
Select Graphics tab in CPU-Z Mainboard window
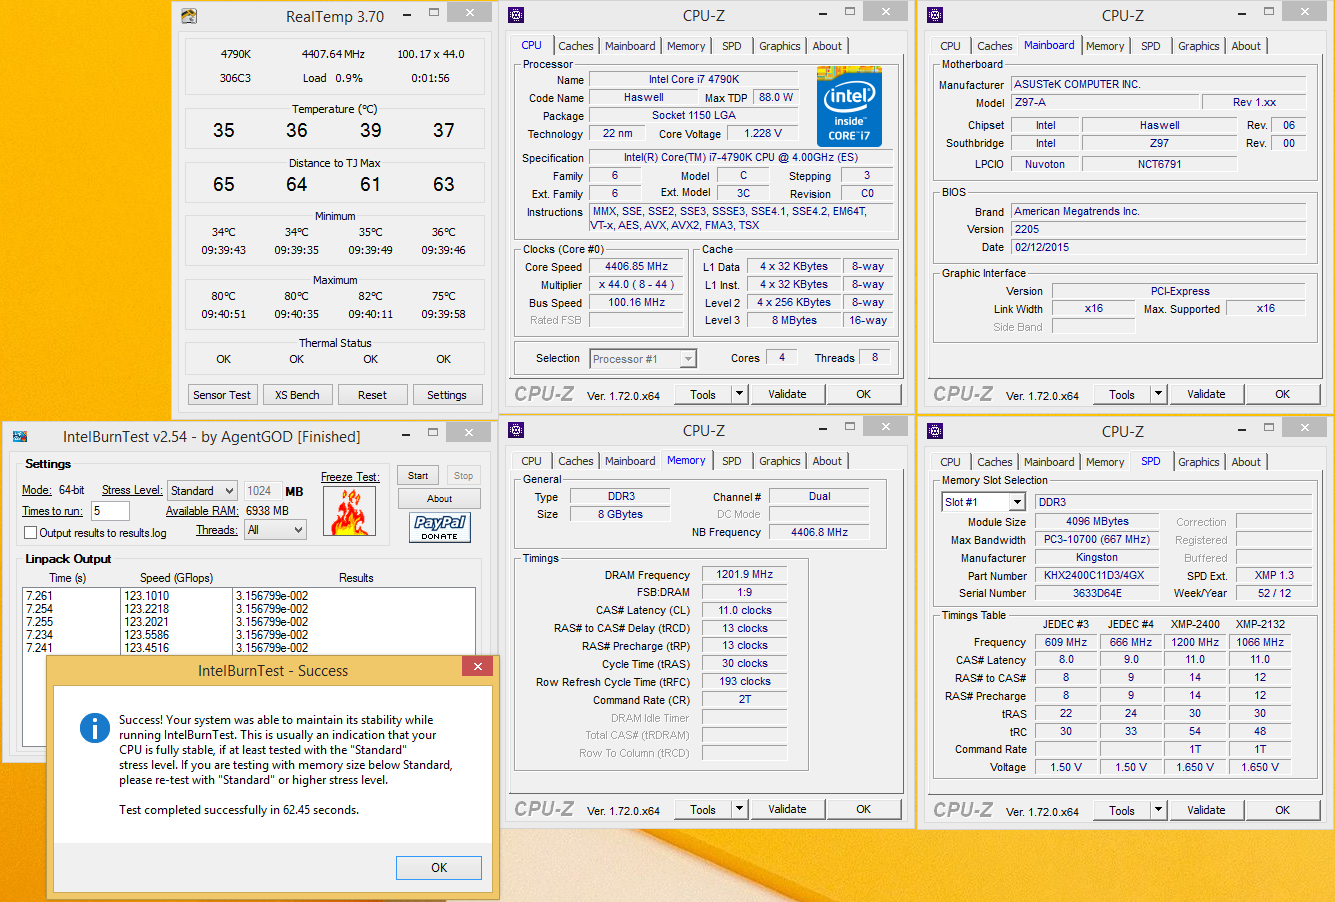(1198, 46)
